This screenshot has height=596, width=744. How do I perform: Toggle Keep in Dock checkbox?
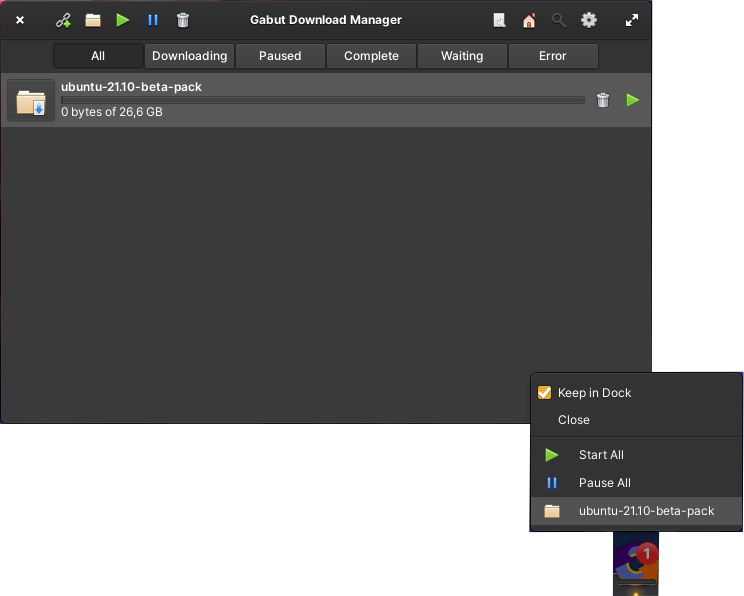click(544, 393)
